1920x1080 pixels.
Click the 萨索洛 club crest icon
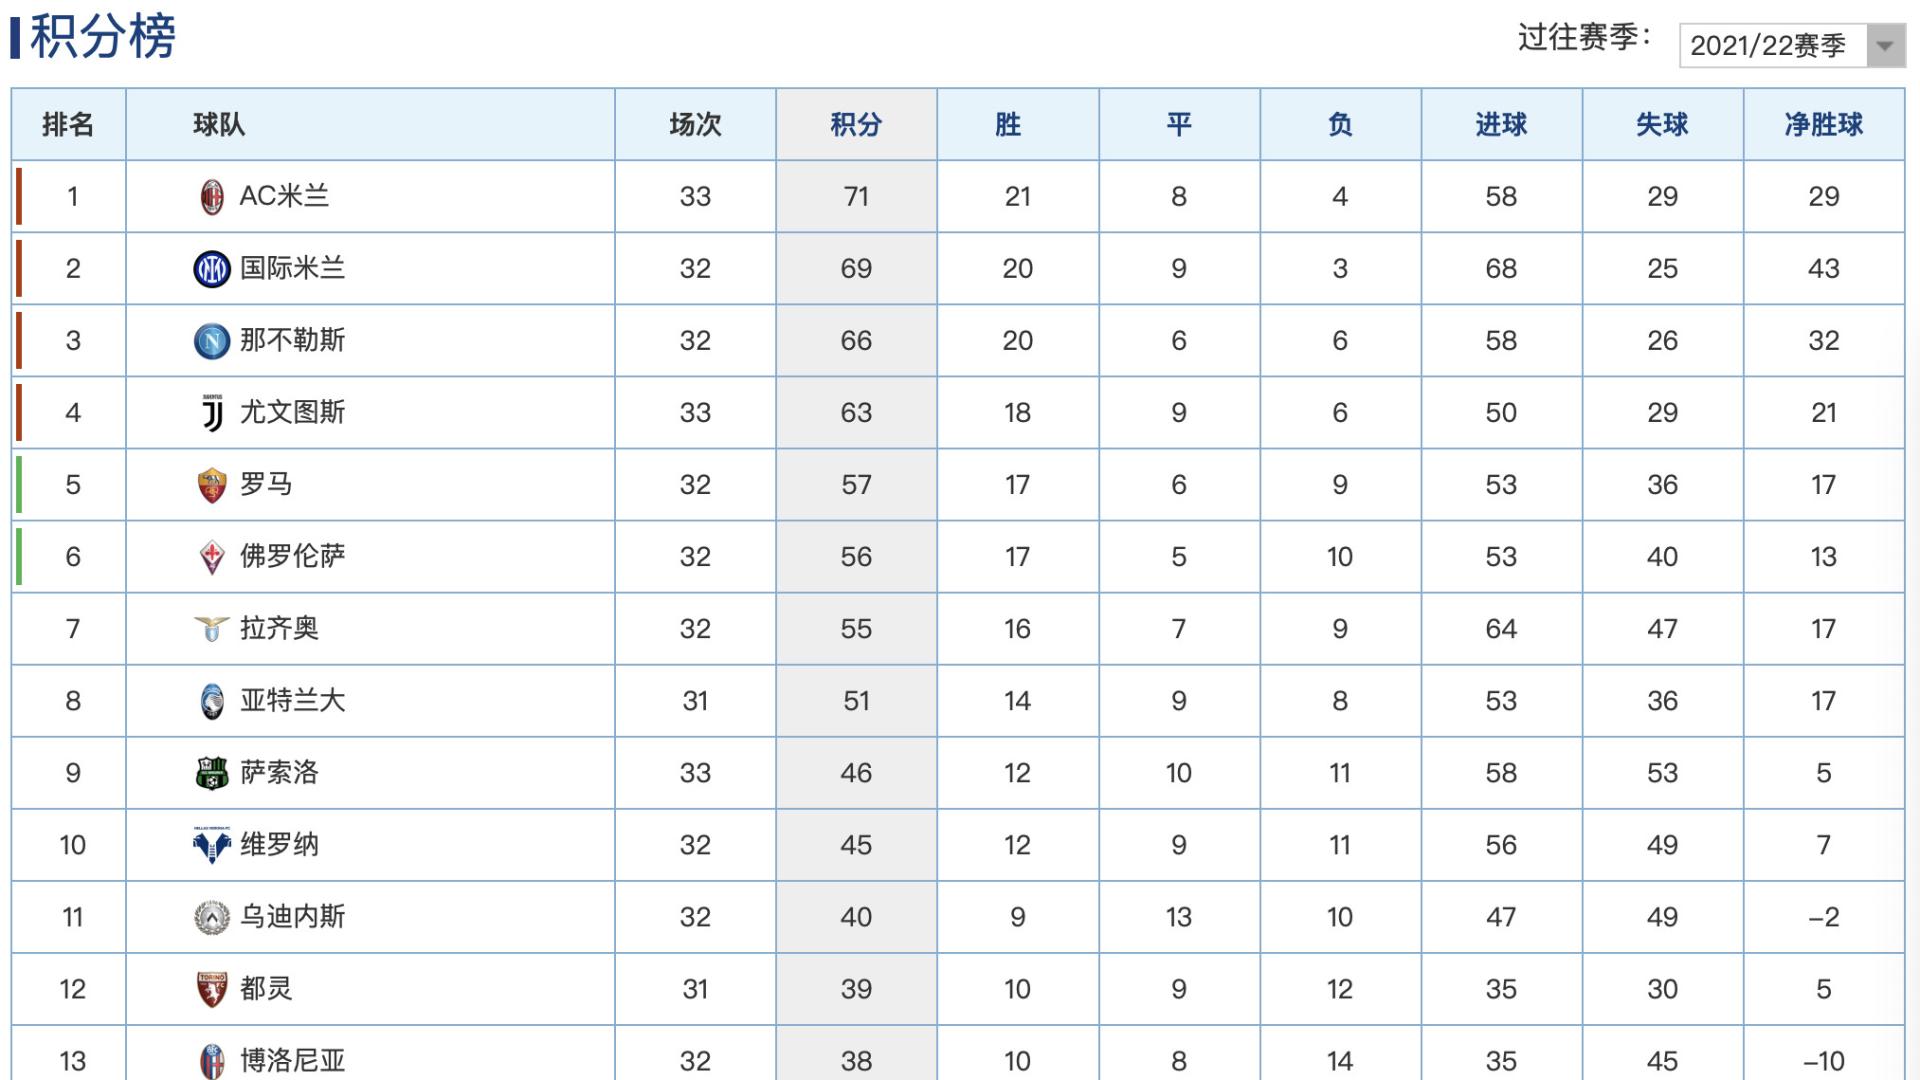pos(212,773)
